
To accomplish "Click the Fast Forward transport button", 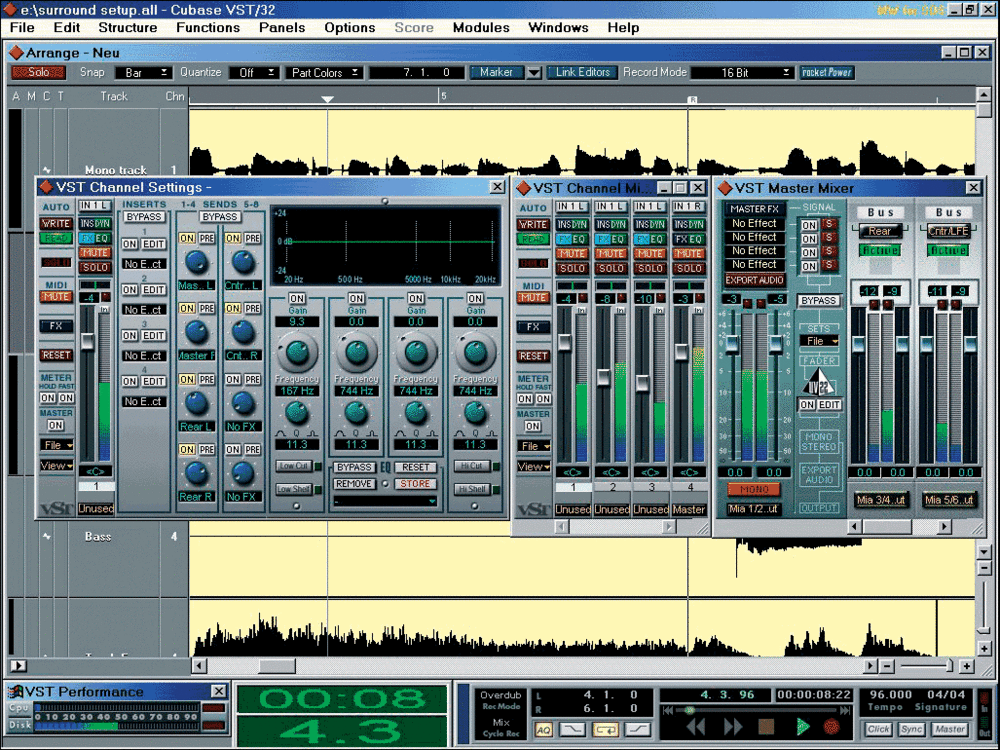I will [x=733, y=727].
